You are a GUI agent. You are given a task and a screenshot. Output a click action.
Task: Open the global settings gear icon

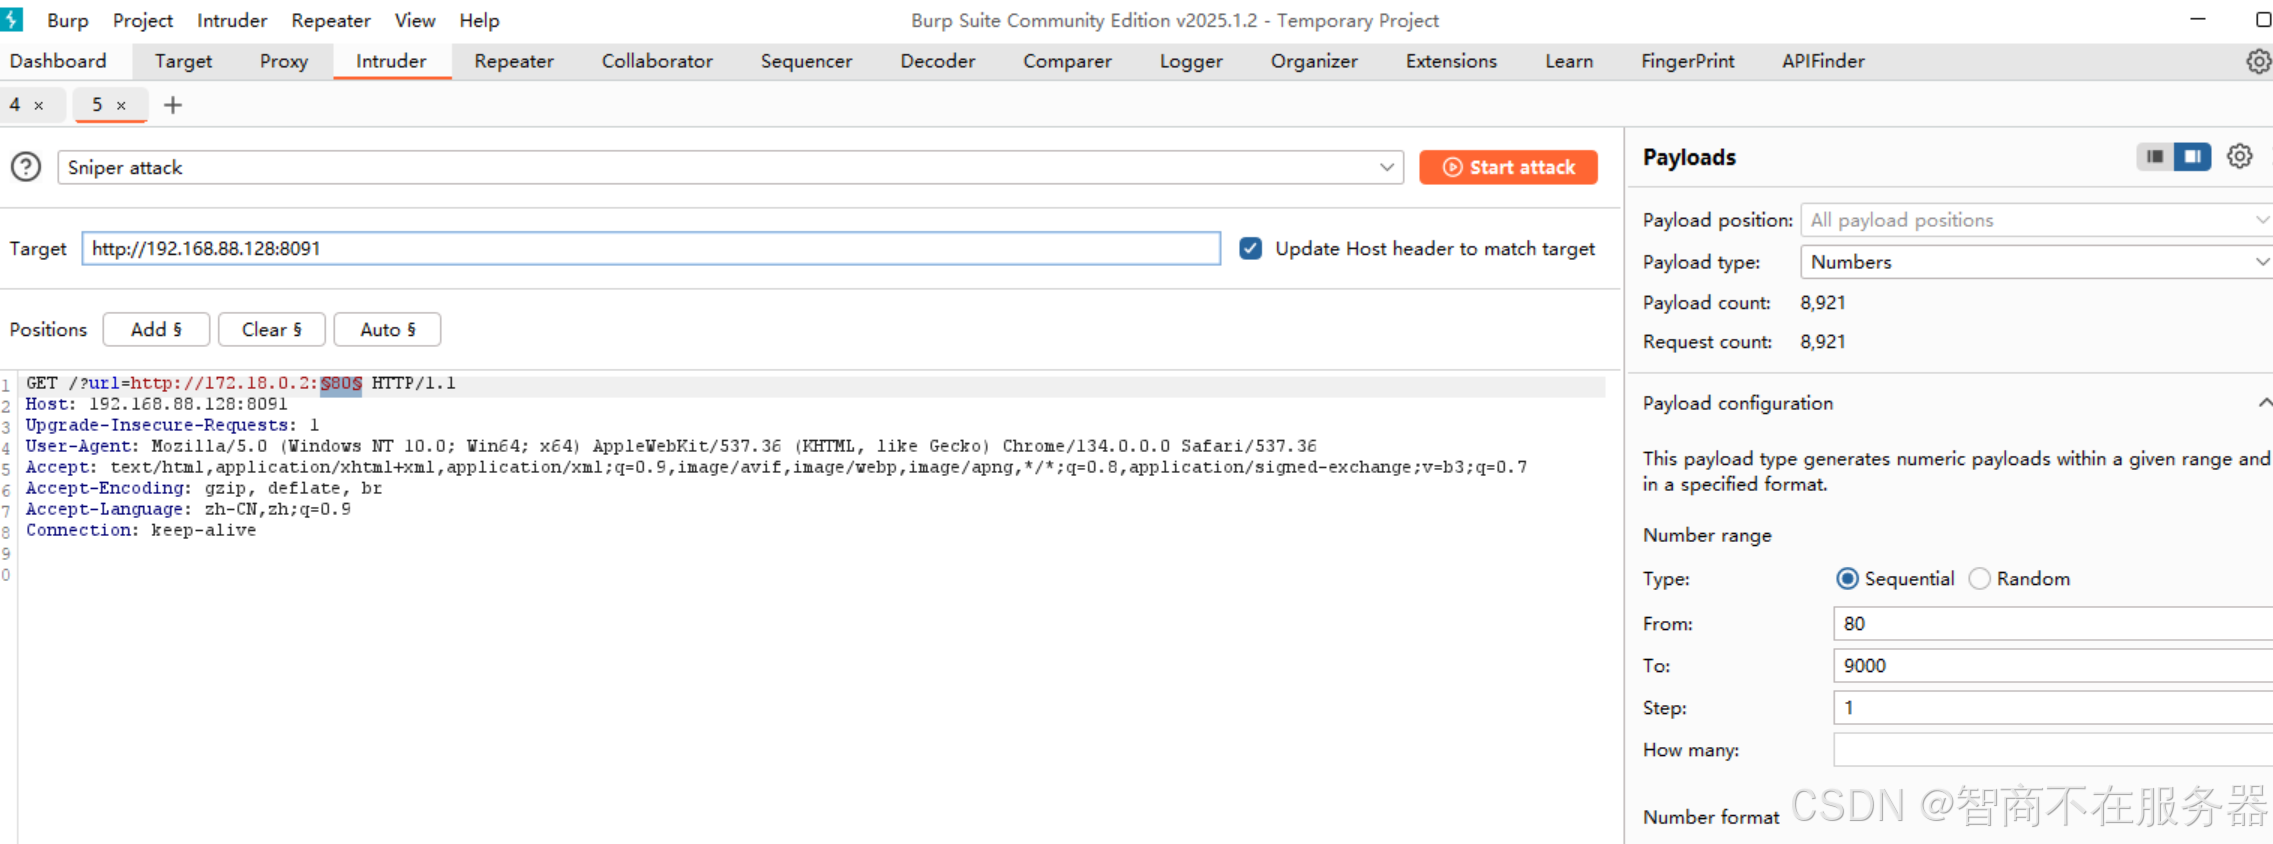[2258, 61]
